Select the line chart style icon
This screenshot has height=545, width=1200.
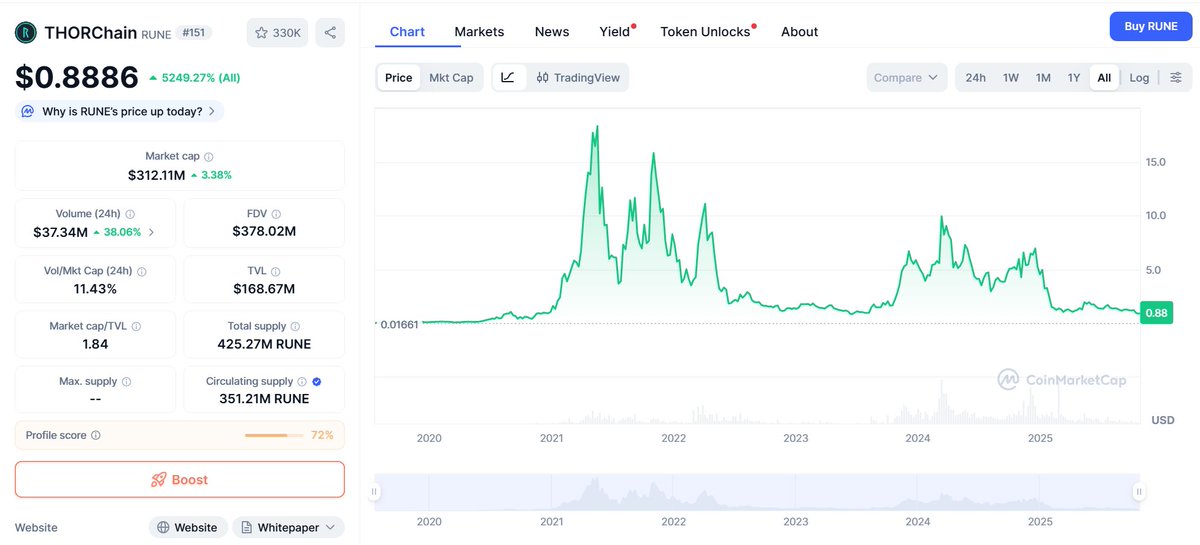coord(508,78)
